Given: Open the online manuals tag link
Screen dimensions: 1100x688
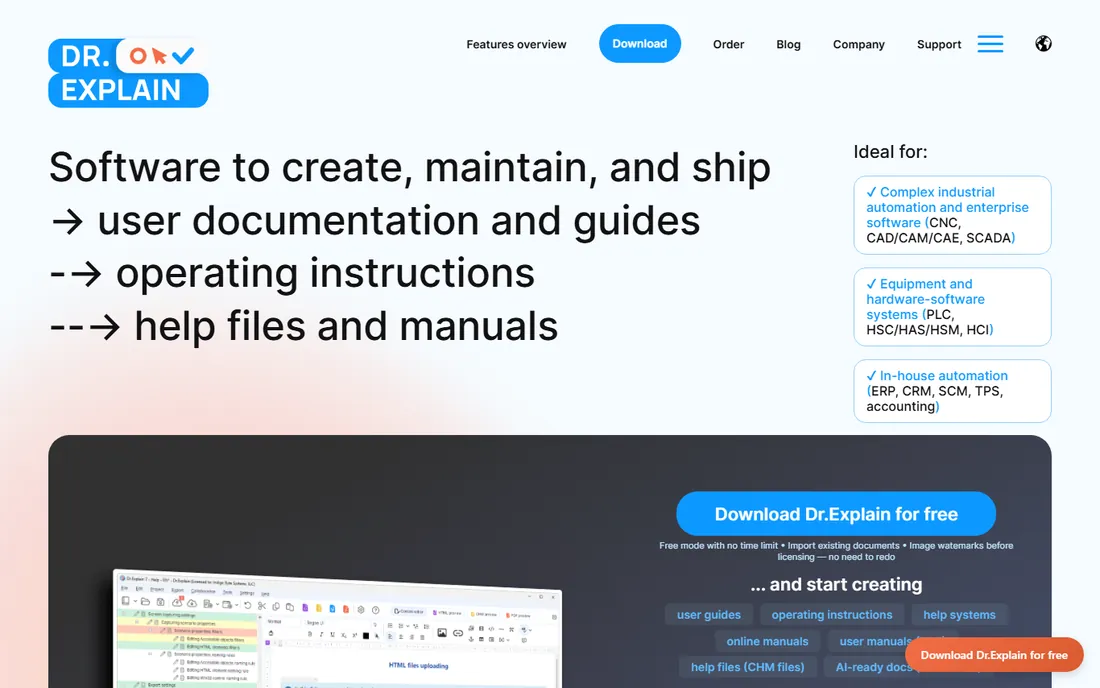Looking at the screenshot, I should [767, 642].
